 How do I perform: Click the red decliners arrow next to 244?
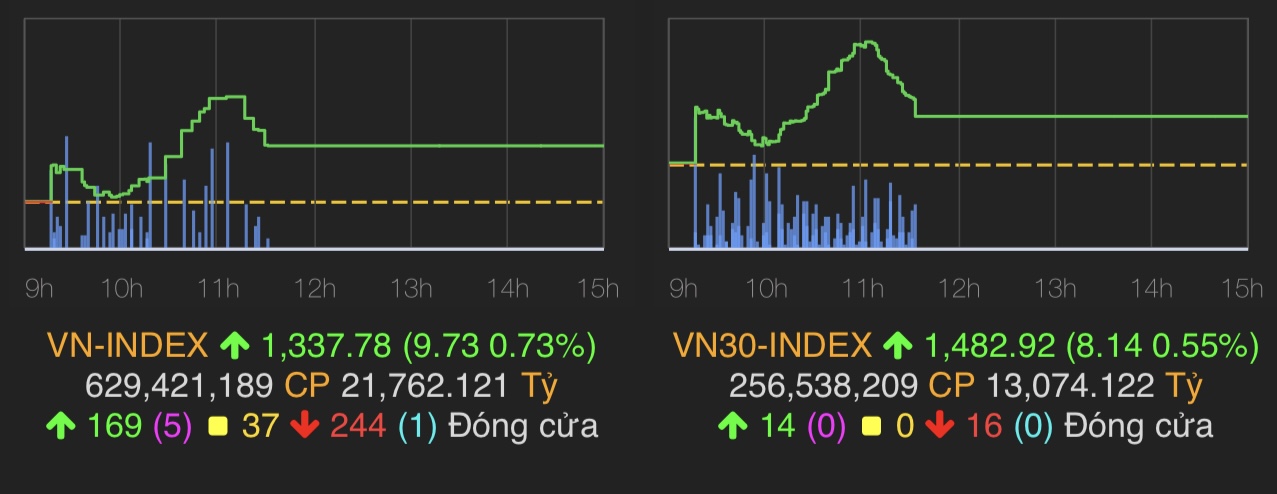point(304,427)
